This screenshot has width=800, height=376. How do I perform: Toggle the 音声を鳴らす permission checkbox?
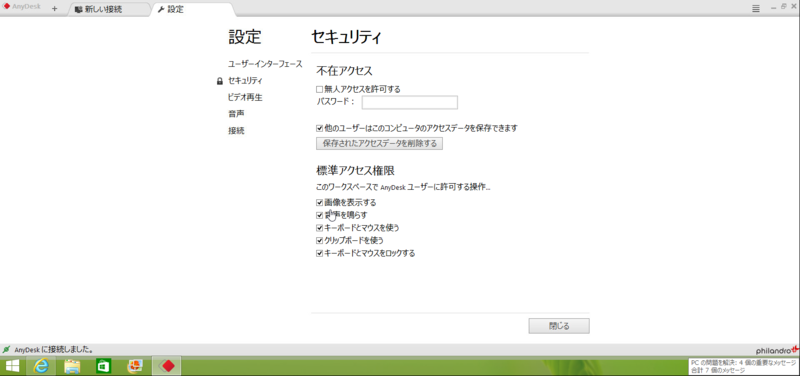pos(319,215)
